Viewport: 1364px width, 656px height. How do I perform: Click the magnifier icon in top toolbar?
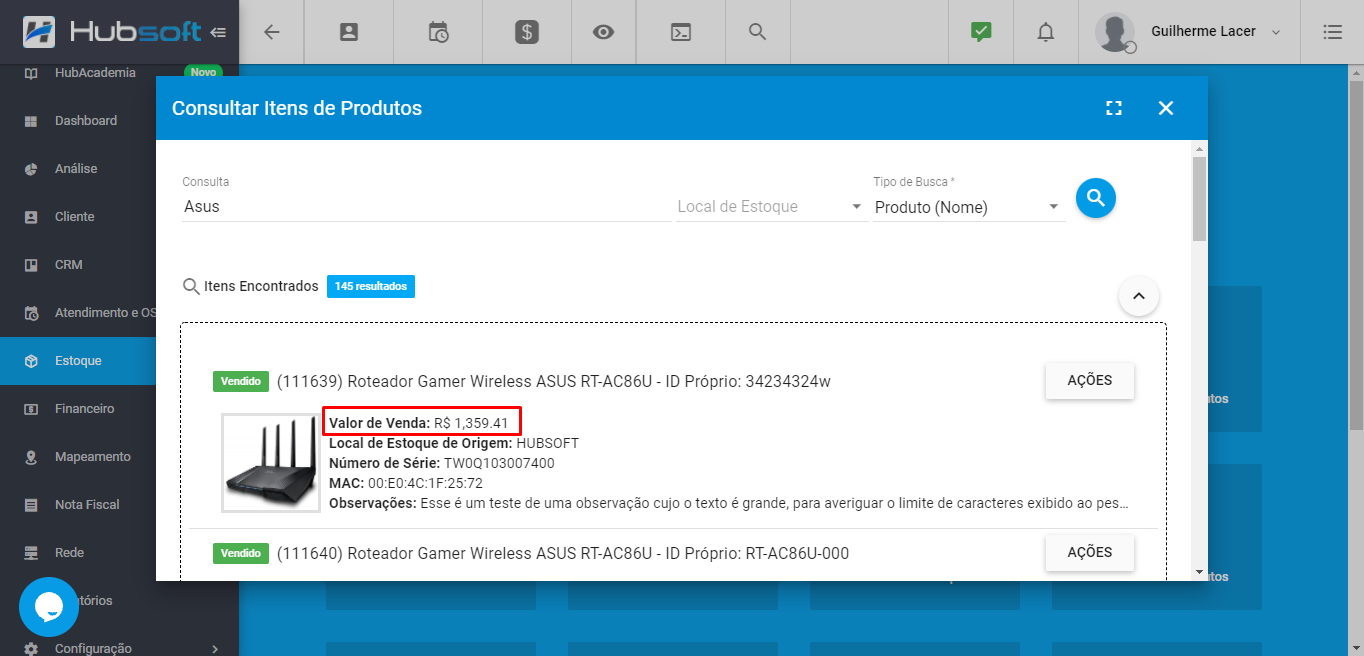click(x=757, y=32)
